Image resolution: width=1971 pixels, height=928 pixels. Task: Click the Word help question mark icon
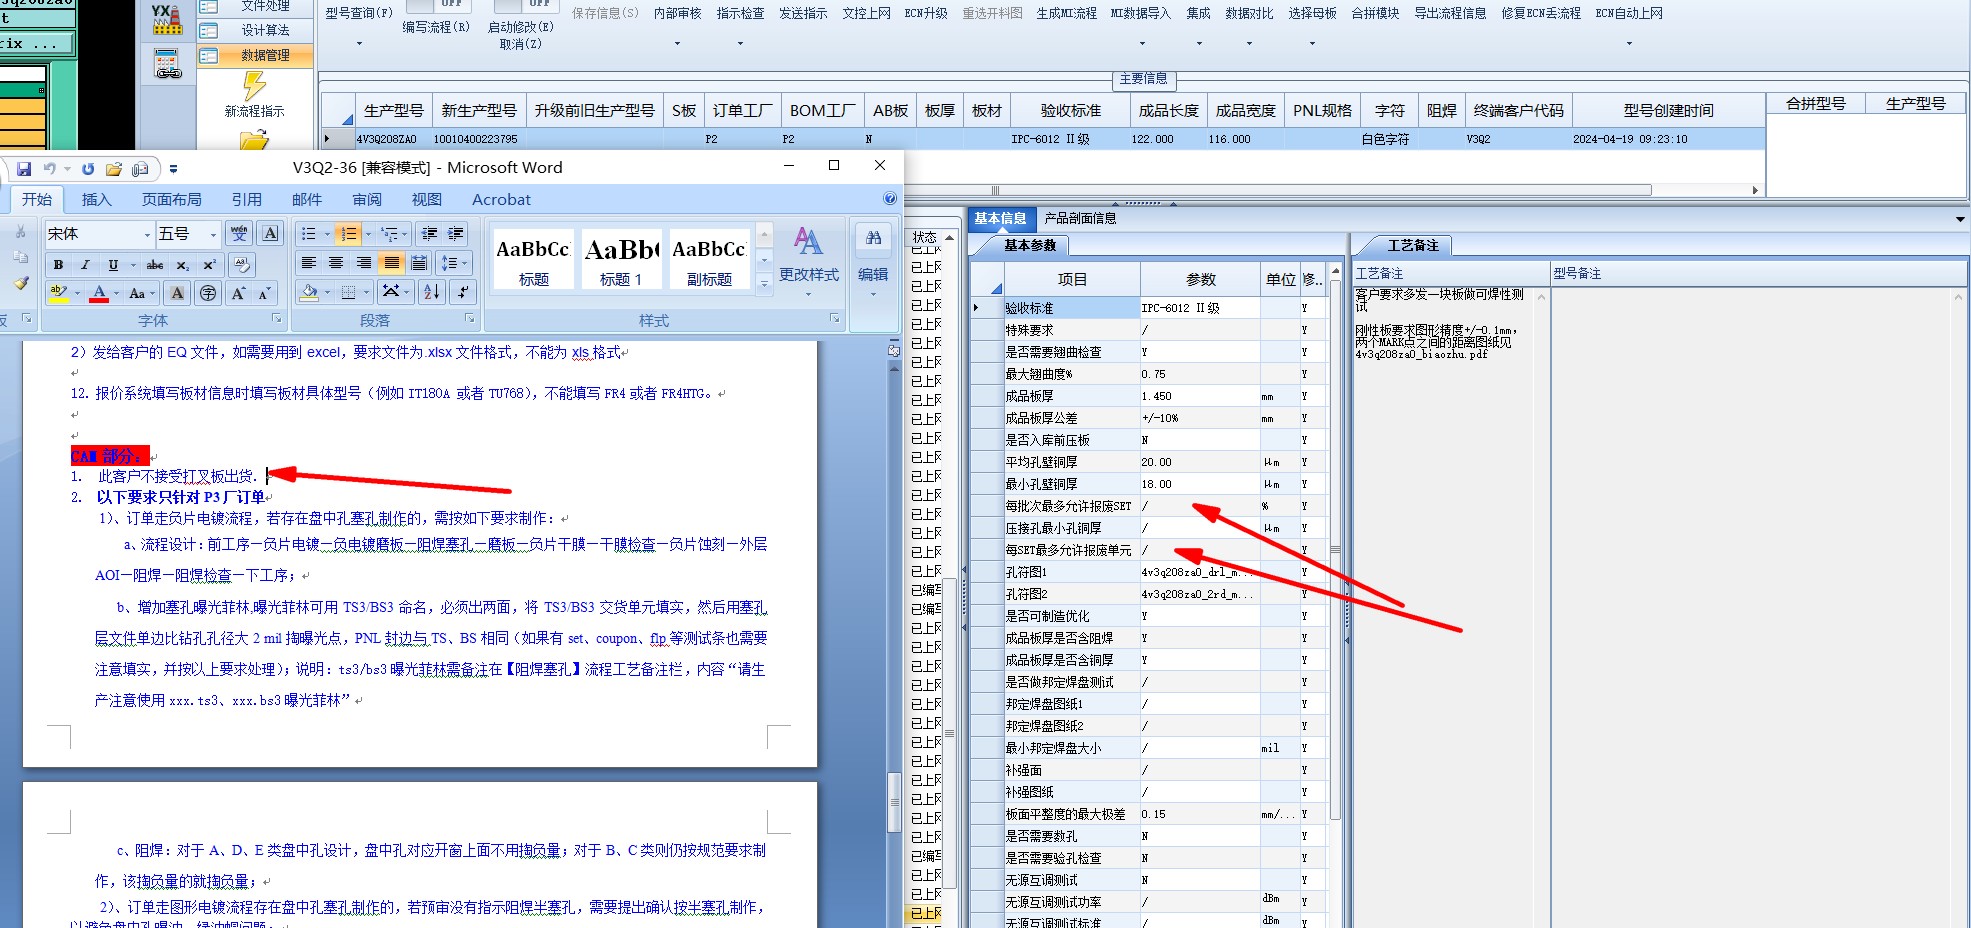point(890,199)
